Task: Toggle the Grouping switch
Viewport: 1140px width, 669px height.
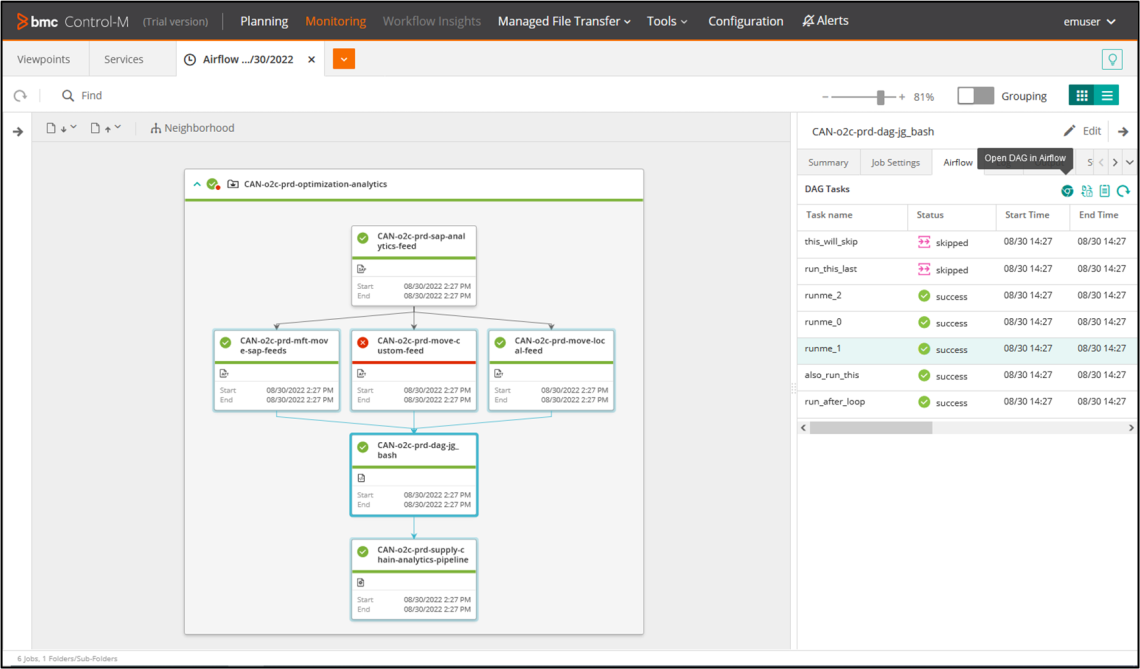Action: pyautogui.click(x=975, y=95)
